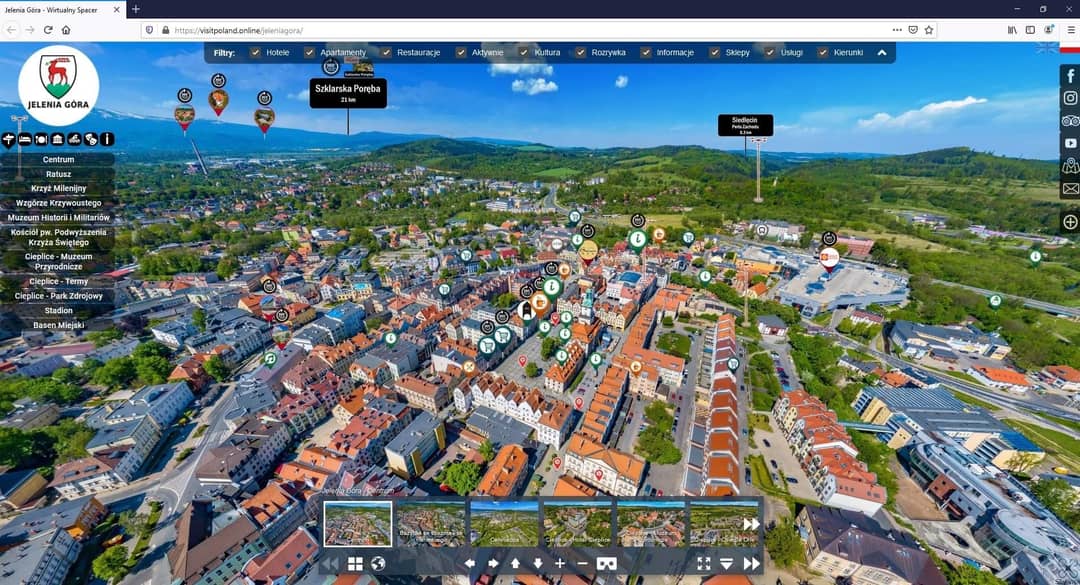Uncheck the Hotele filter

(x=255, y=52)
